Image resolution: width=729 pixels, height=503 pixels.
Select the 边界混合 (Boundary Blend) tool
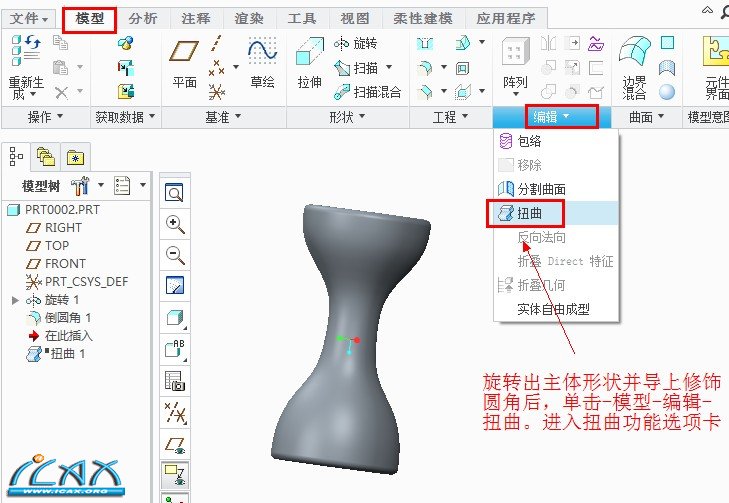pos(635,68)
